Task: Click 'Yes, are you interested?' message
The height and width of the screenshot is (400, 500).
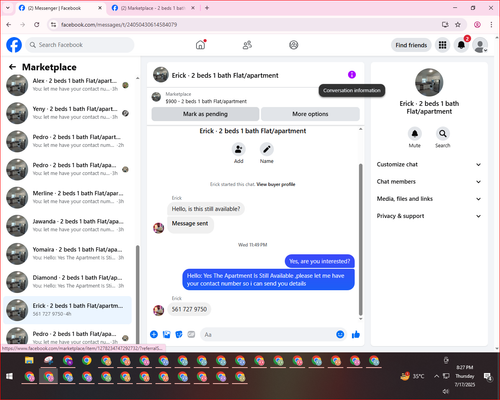Action: point(319,261)
